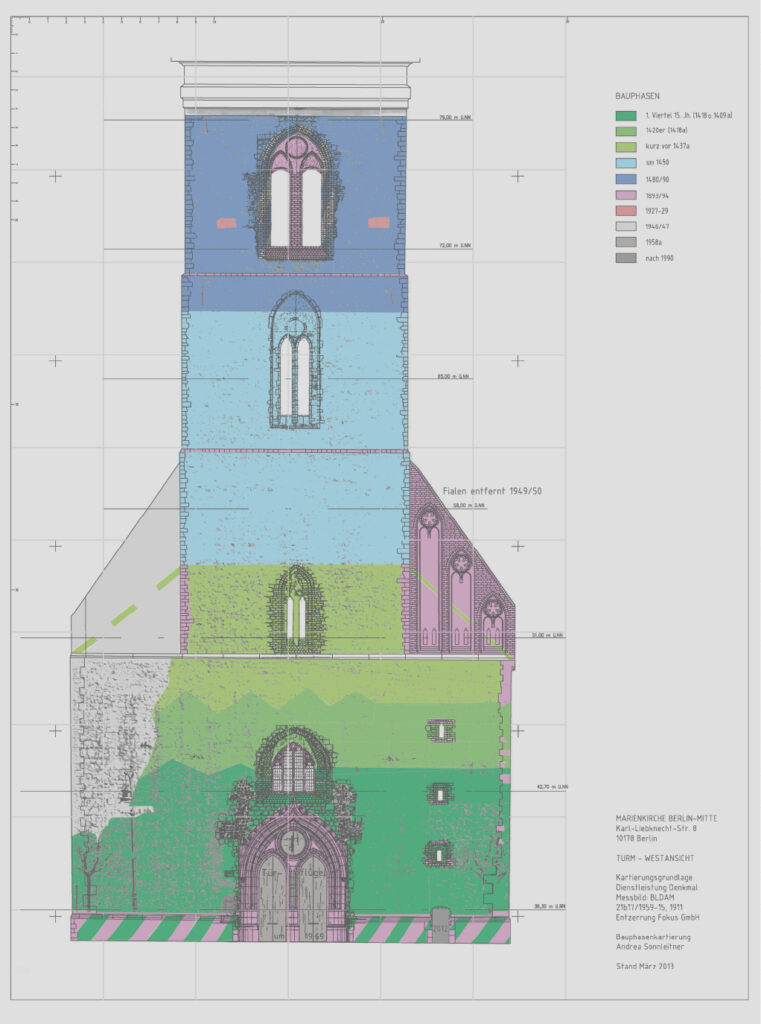This screenshot has width=761, height=1024.
Task: Click the text 'Bauphasenkartierung'
Action: [653, 936]
